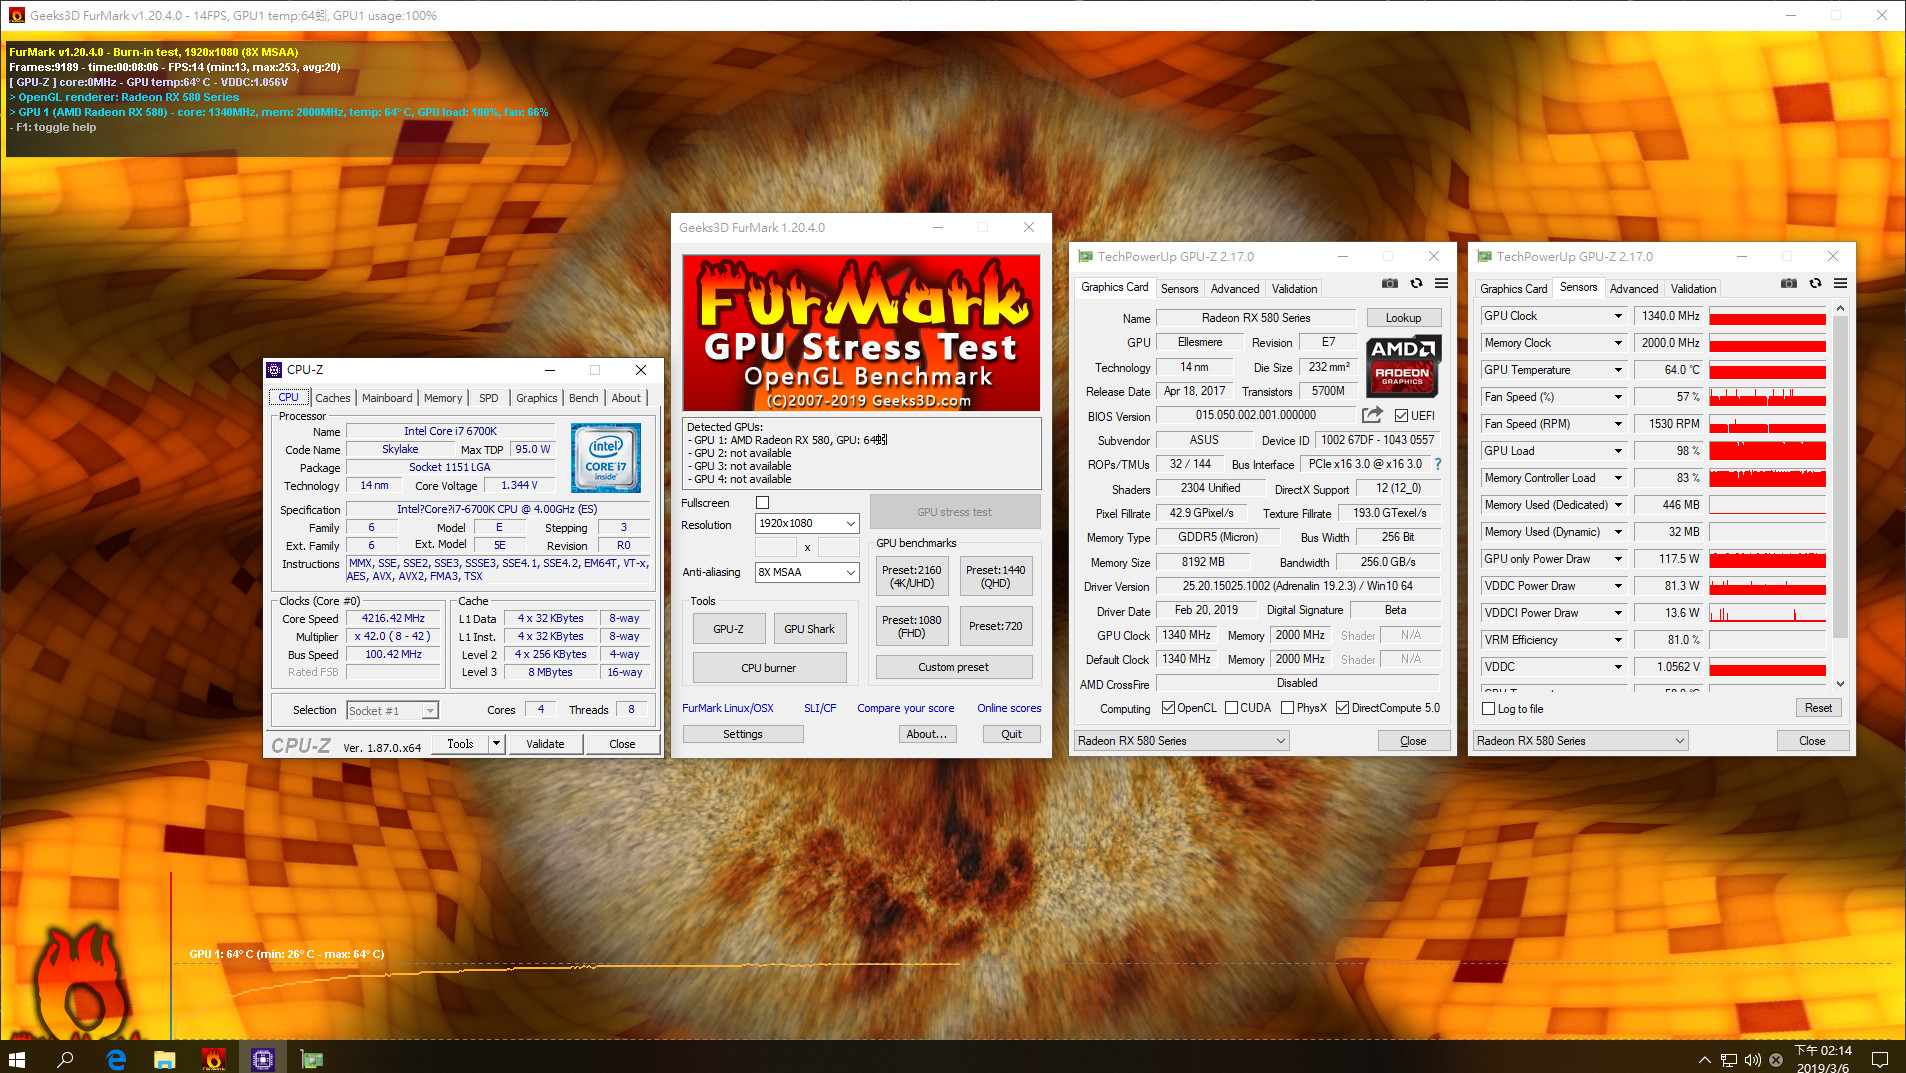1906x1073 pixels.
Task: Click the AMD Radeon Graphics logo
Action: (1403, 367)
